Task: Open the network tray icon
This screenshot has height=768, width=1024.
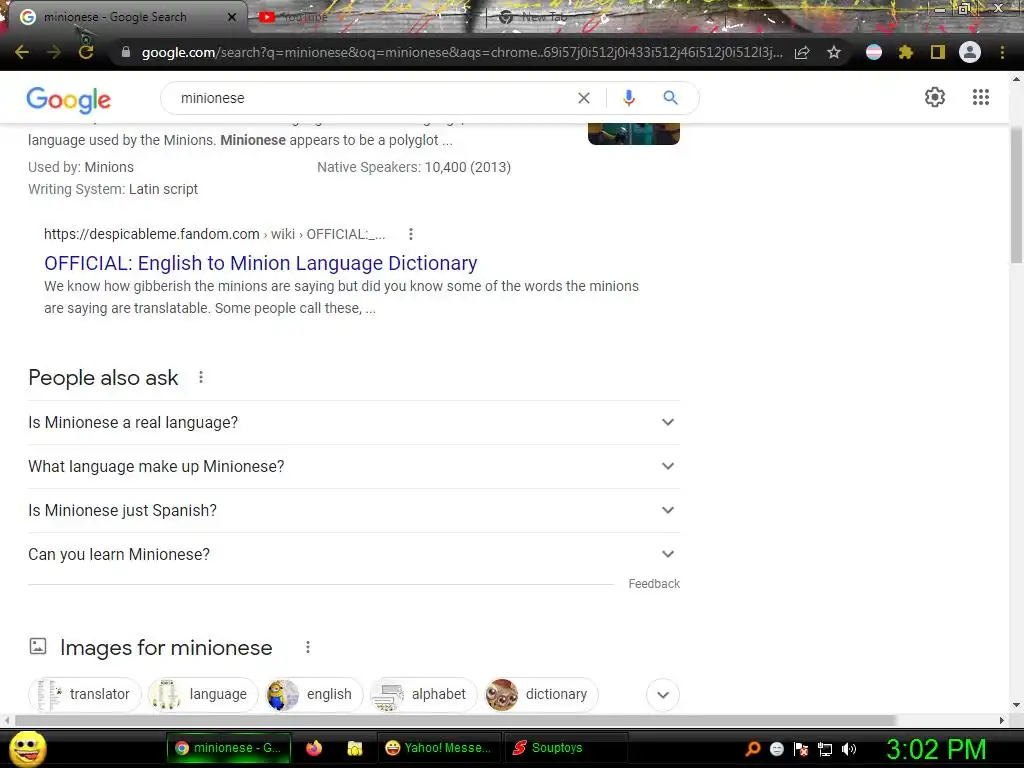Action: point(825,749)
